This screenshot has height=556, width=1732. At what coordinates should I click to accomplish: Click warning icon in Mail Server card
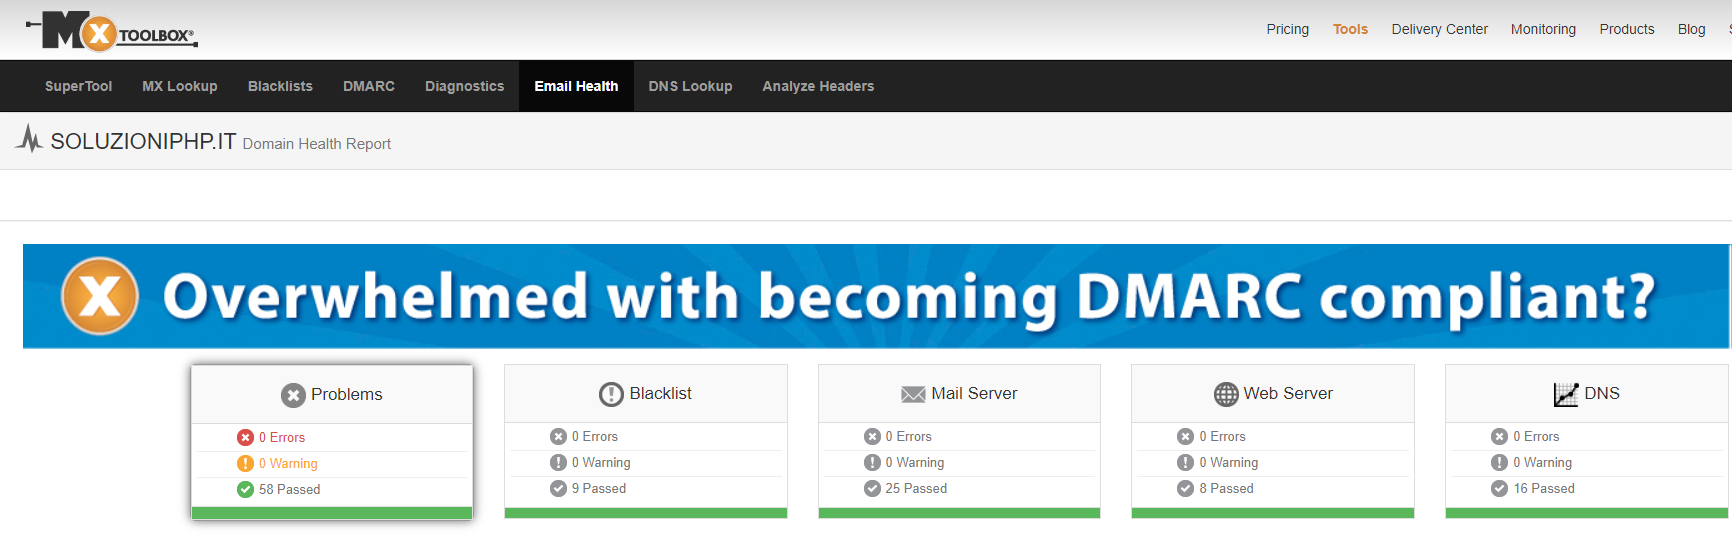[x=872, y=462]
